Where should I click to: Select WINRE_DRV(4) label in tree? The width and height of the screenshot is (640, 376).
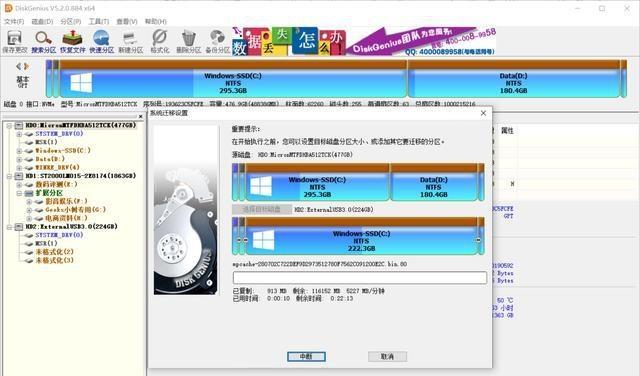57,168
